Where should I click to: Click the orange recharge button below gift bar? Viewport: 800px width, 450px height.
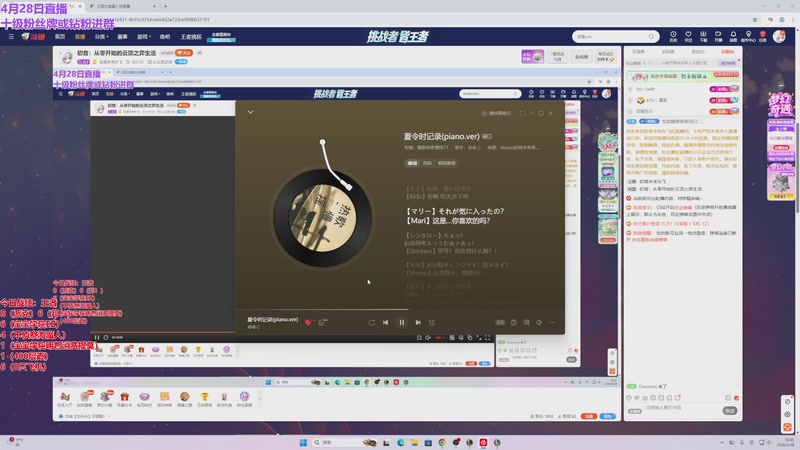click(x=589, y=416)
